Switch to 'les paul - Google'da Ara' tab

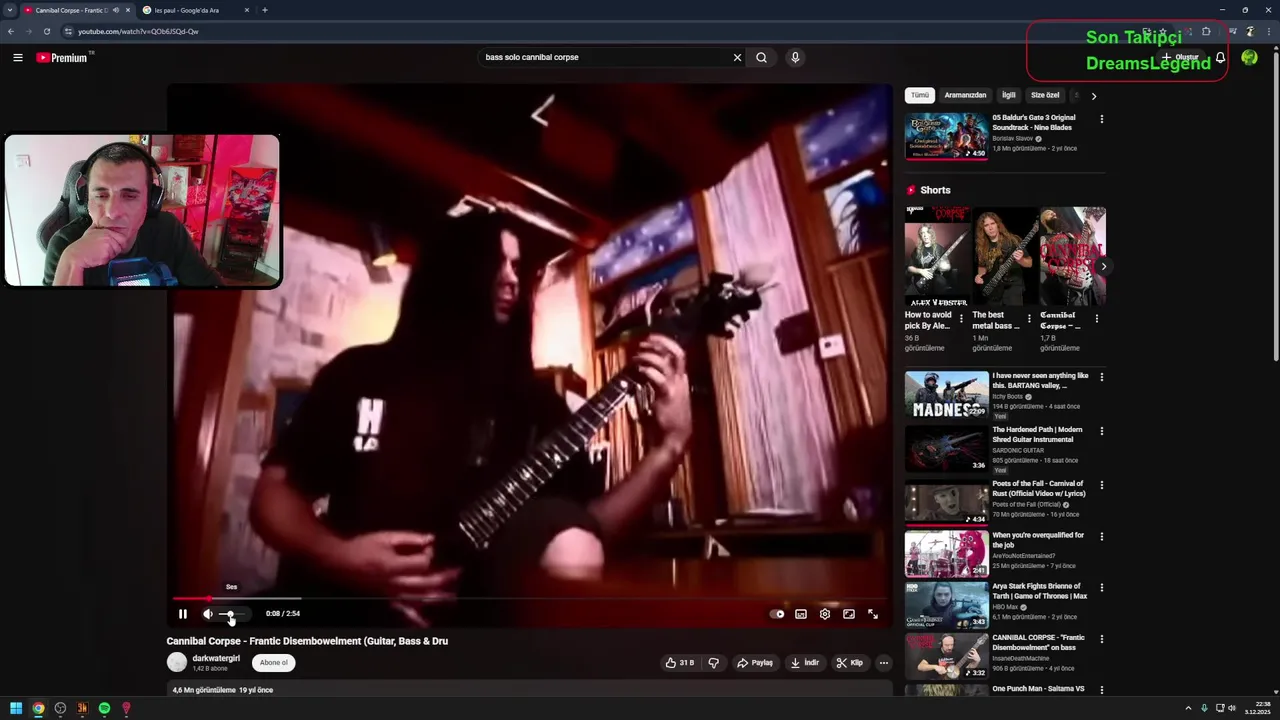click(195, 10)
